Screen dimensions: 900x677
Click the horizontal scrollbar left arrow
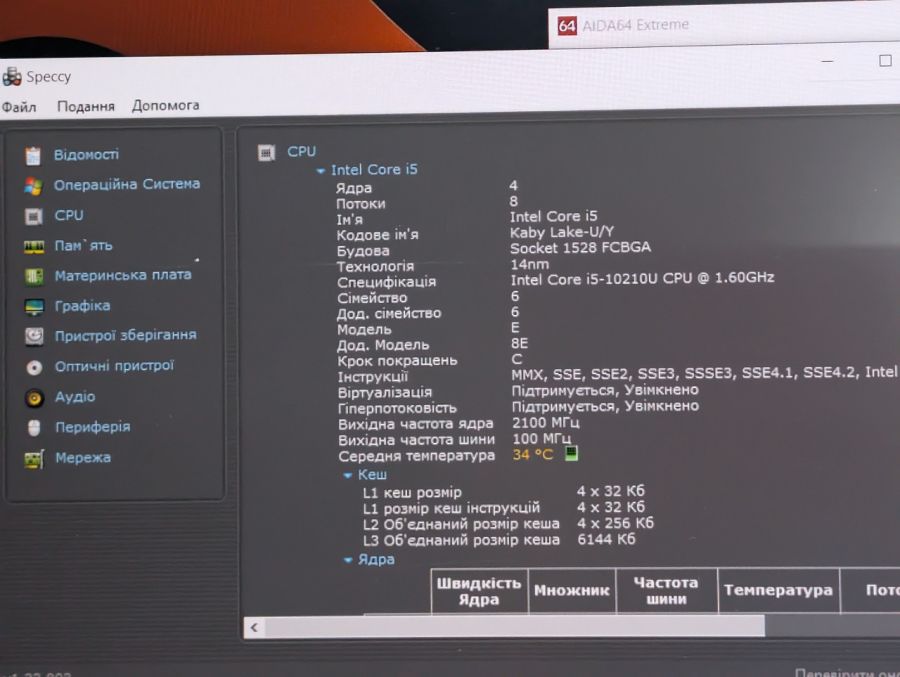tap(254, 628)
